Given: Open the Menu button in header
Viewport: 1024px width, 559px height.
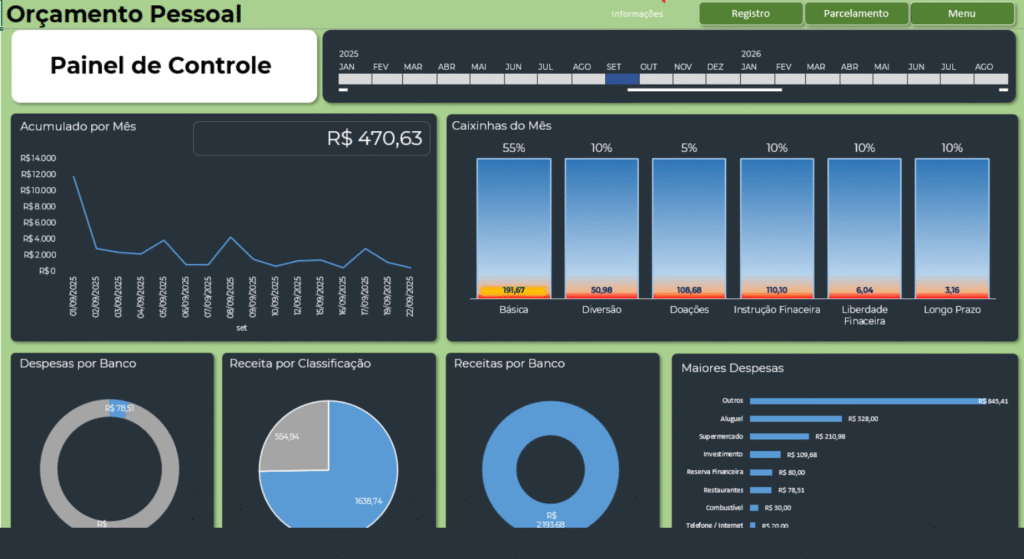Looking at the screenshot, I should click(961, 14).
